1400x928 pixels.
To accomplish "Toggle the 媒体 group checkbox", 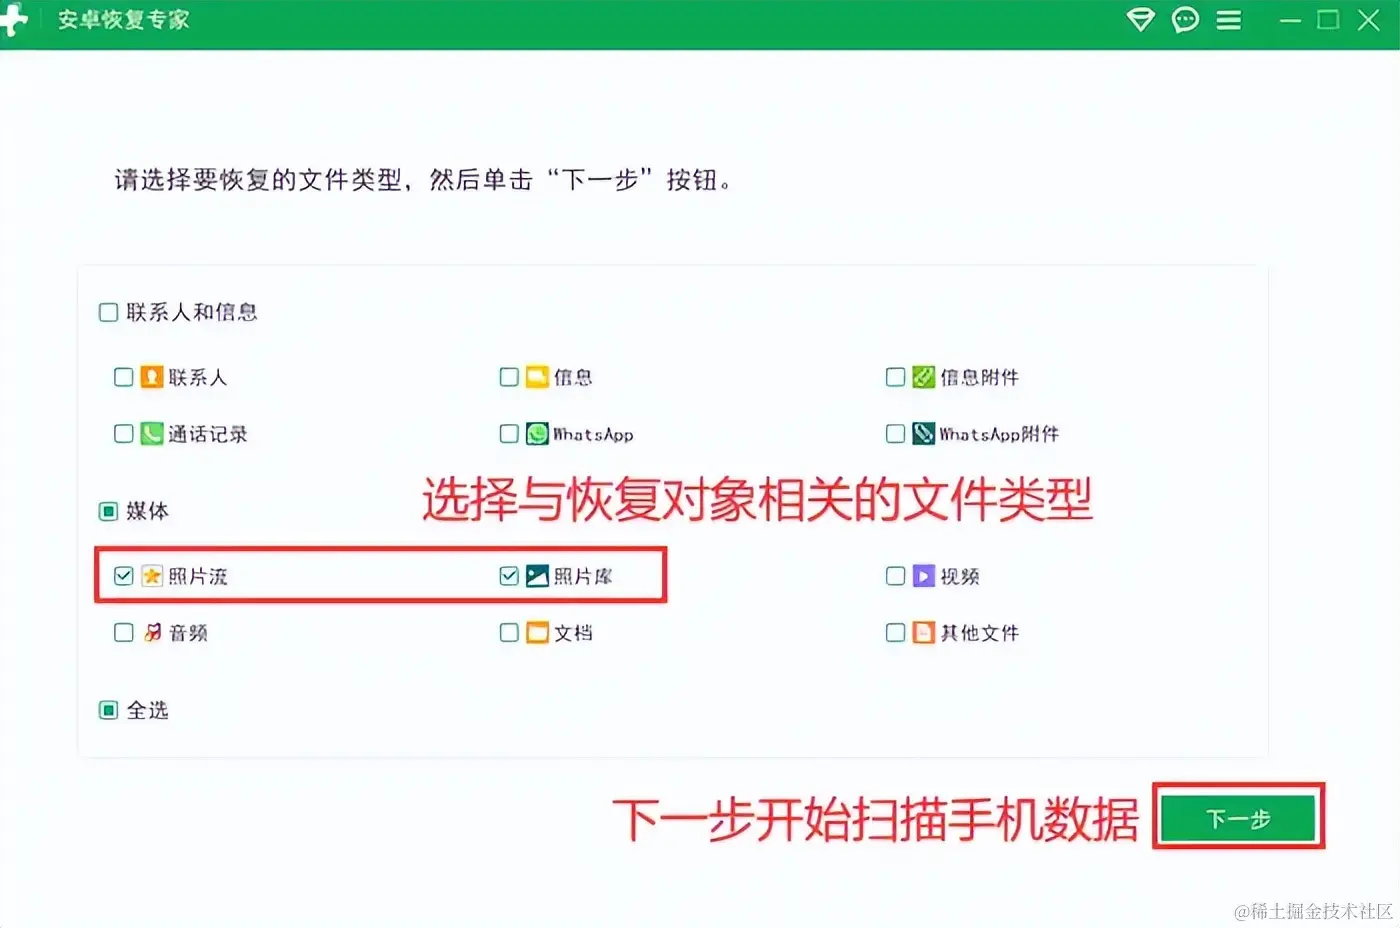I will coord(108,512).
